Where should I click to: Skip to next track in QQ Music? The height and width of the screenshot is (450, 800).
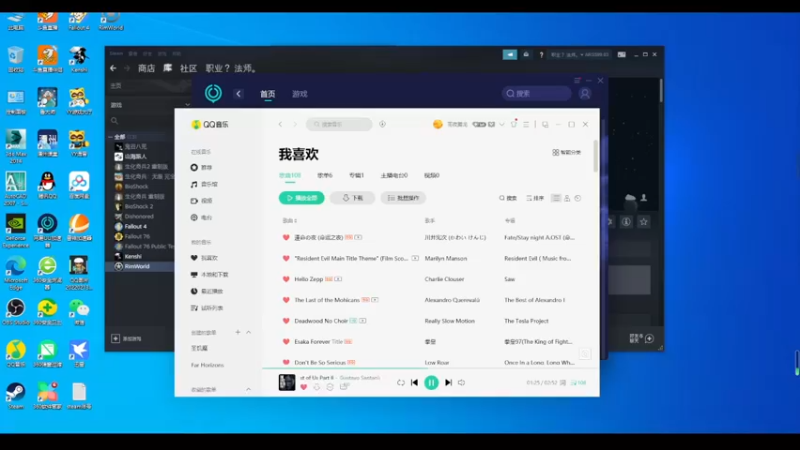[448, 382]
